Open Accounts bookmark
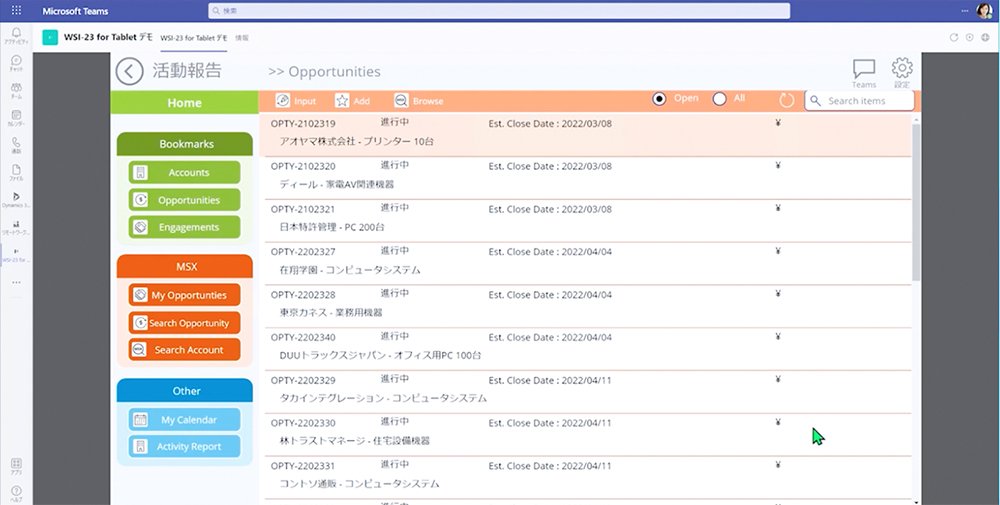This screenshot has height=505, width=1000. point(184,172)
